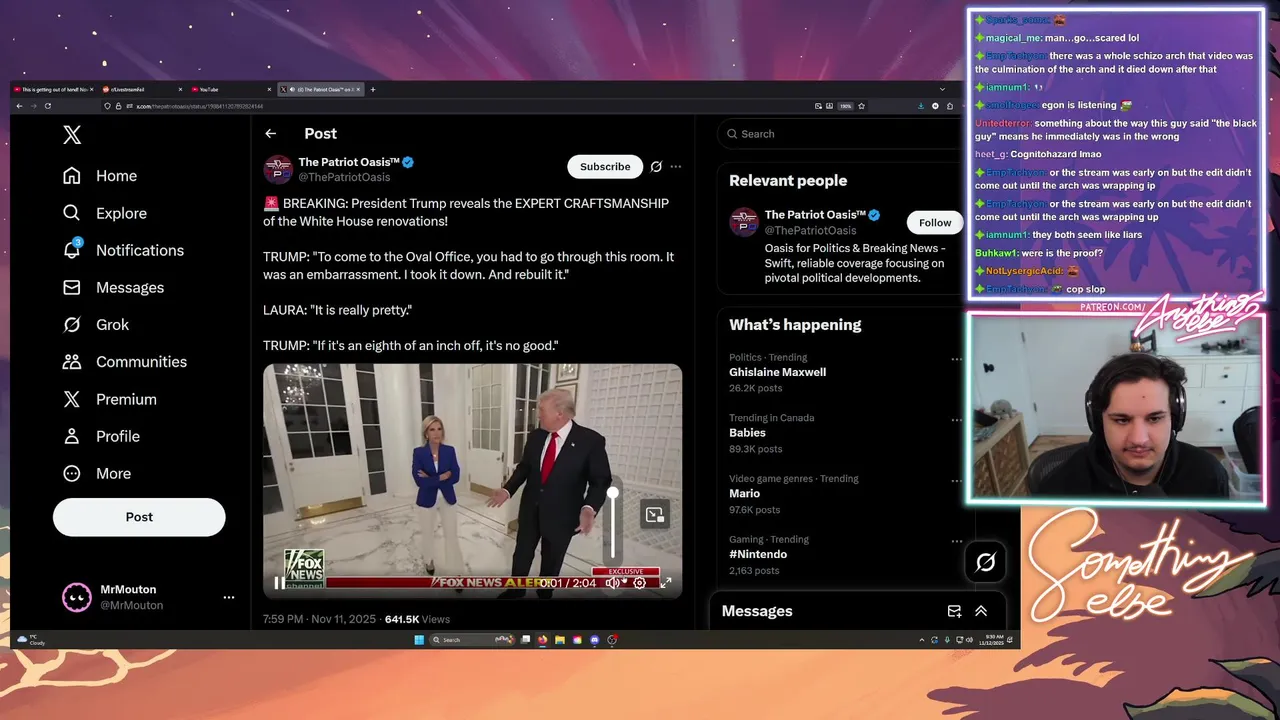The height and width of the screenshot is (720, 1280).
Task: Click @ThePatriotOasis handle under post author
Action: coord(344,177)
